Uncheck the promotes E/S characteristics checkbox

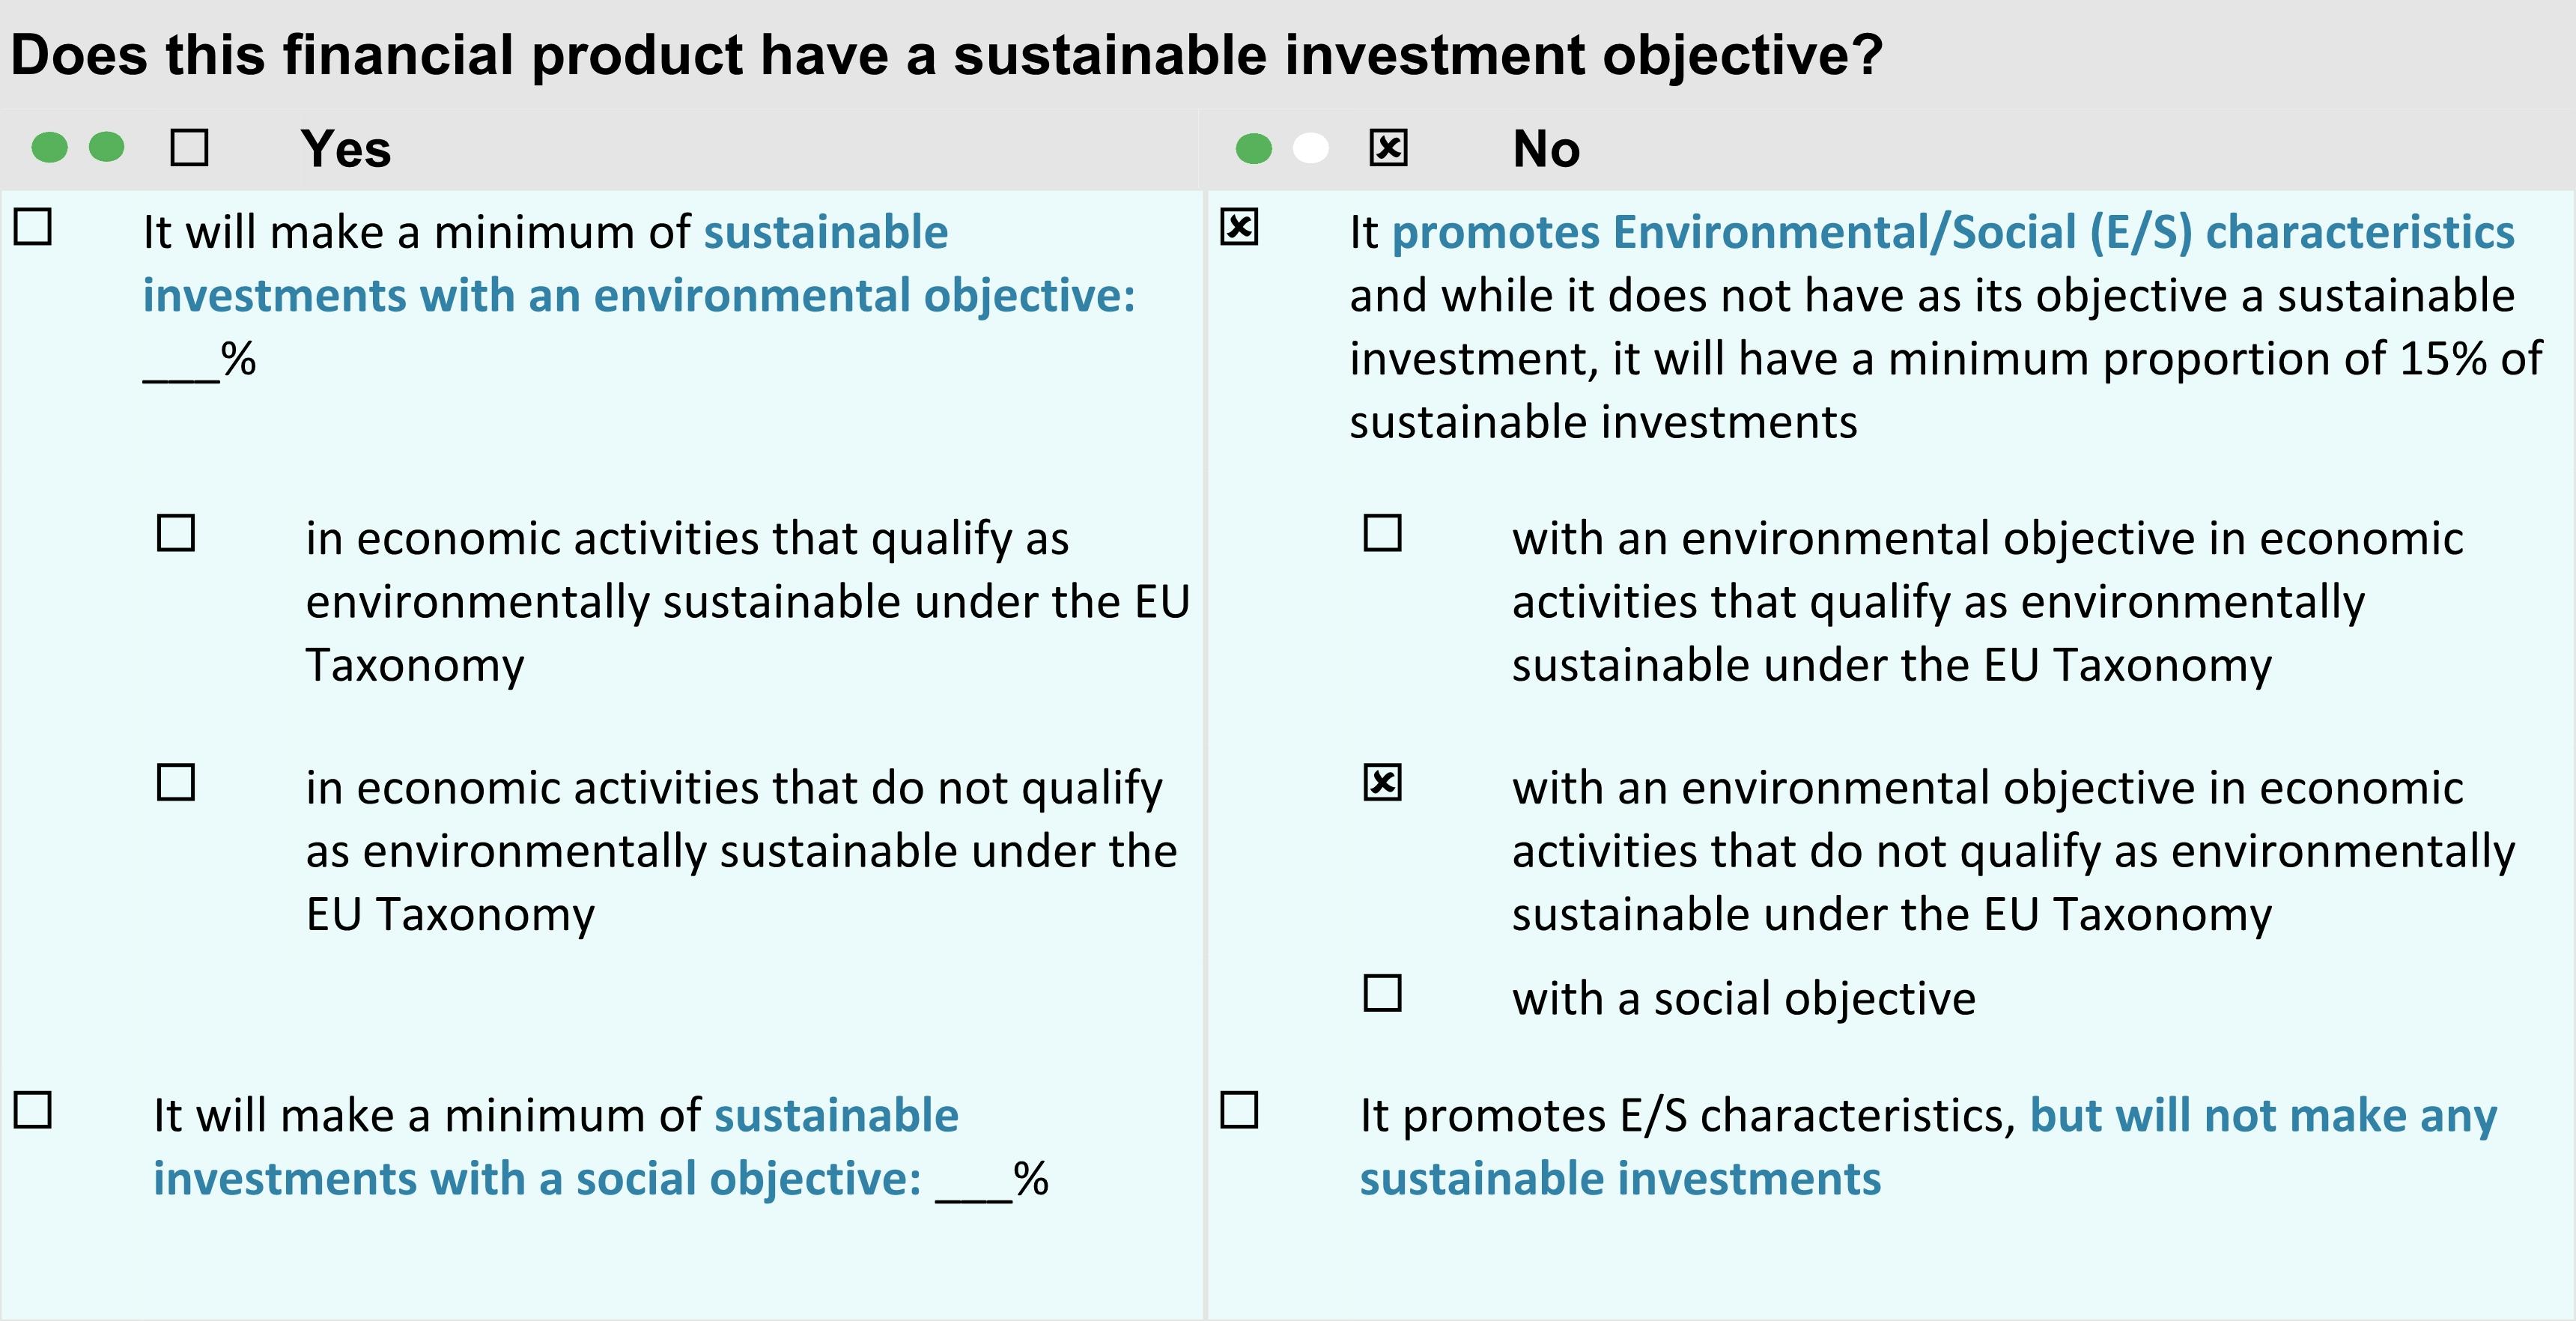click(x=1239, y=227)
